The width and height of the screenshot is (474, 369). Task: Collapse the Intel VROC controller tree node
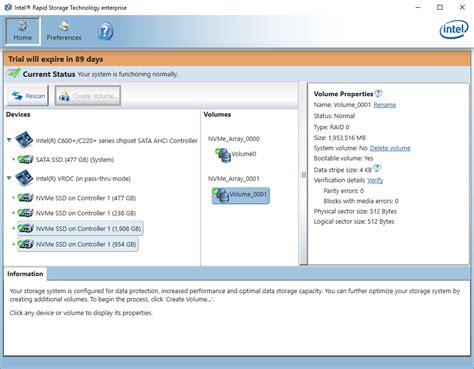tap(9, 178)
